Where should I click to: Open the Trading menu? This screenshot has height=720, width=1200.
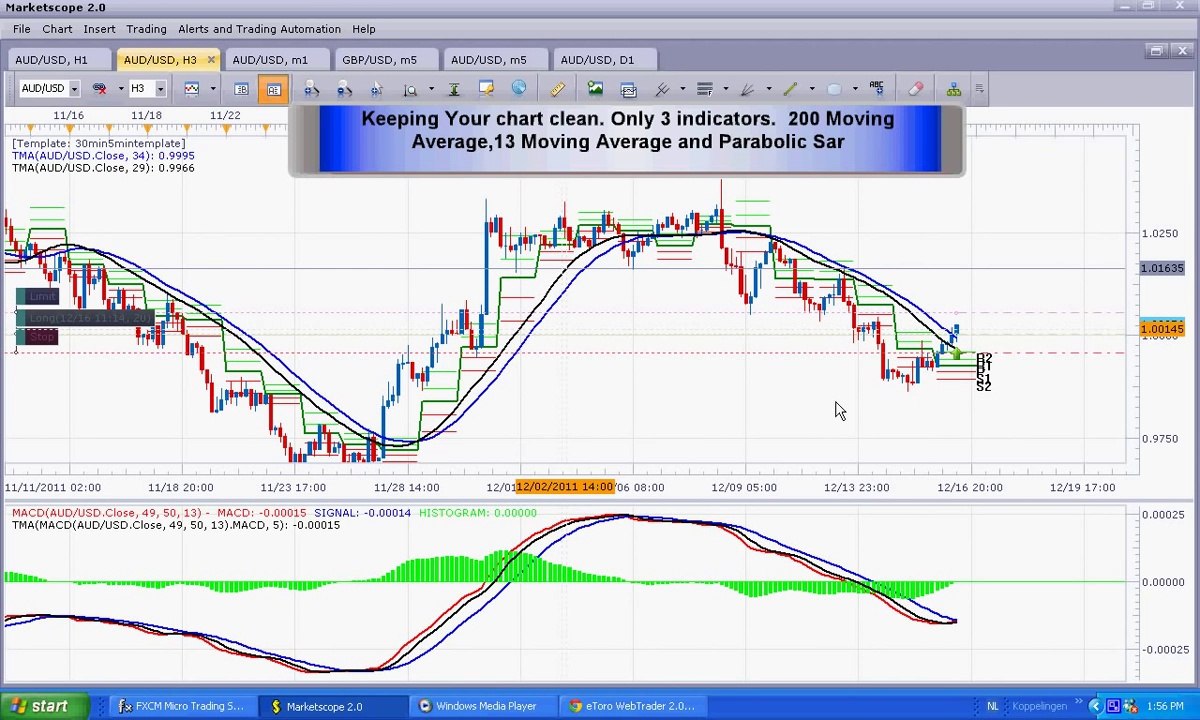point(146,29)
